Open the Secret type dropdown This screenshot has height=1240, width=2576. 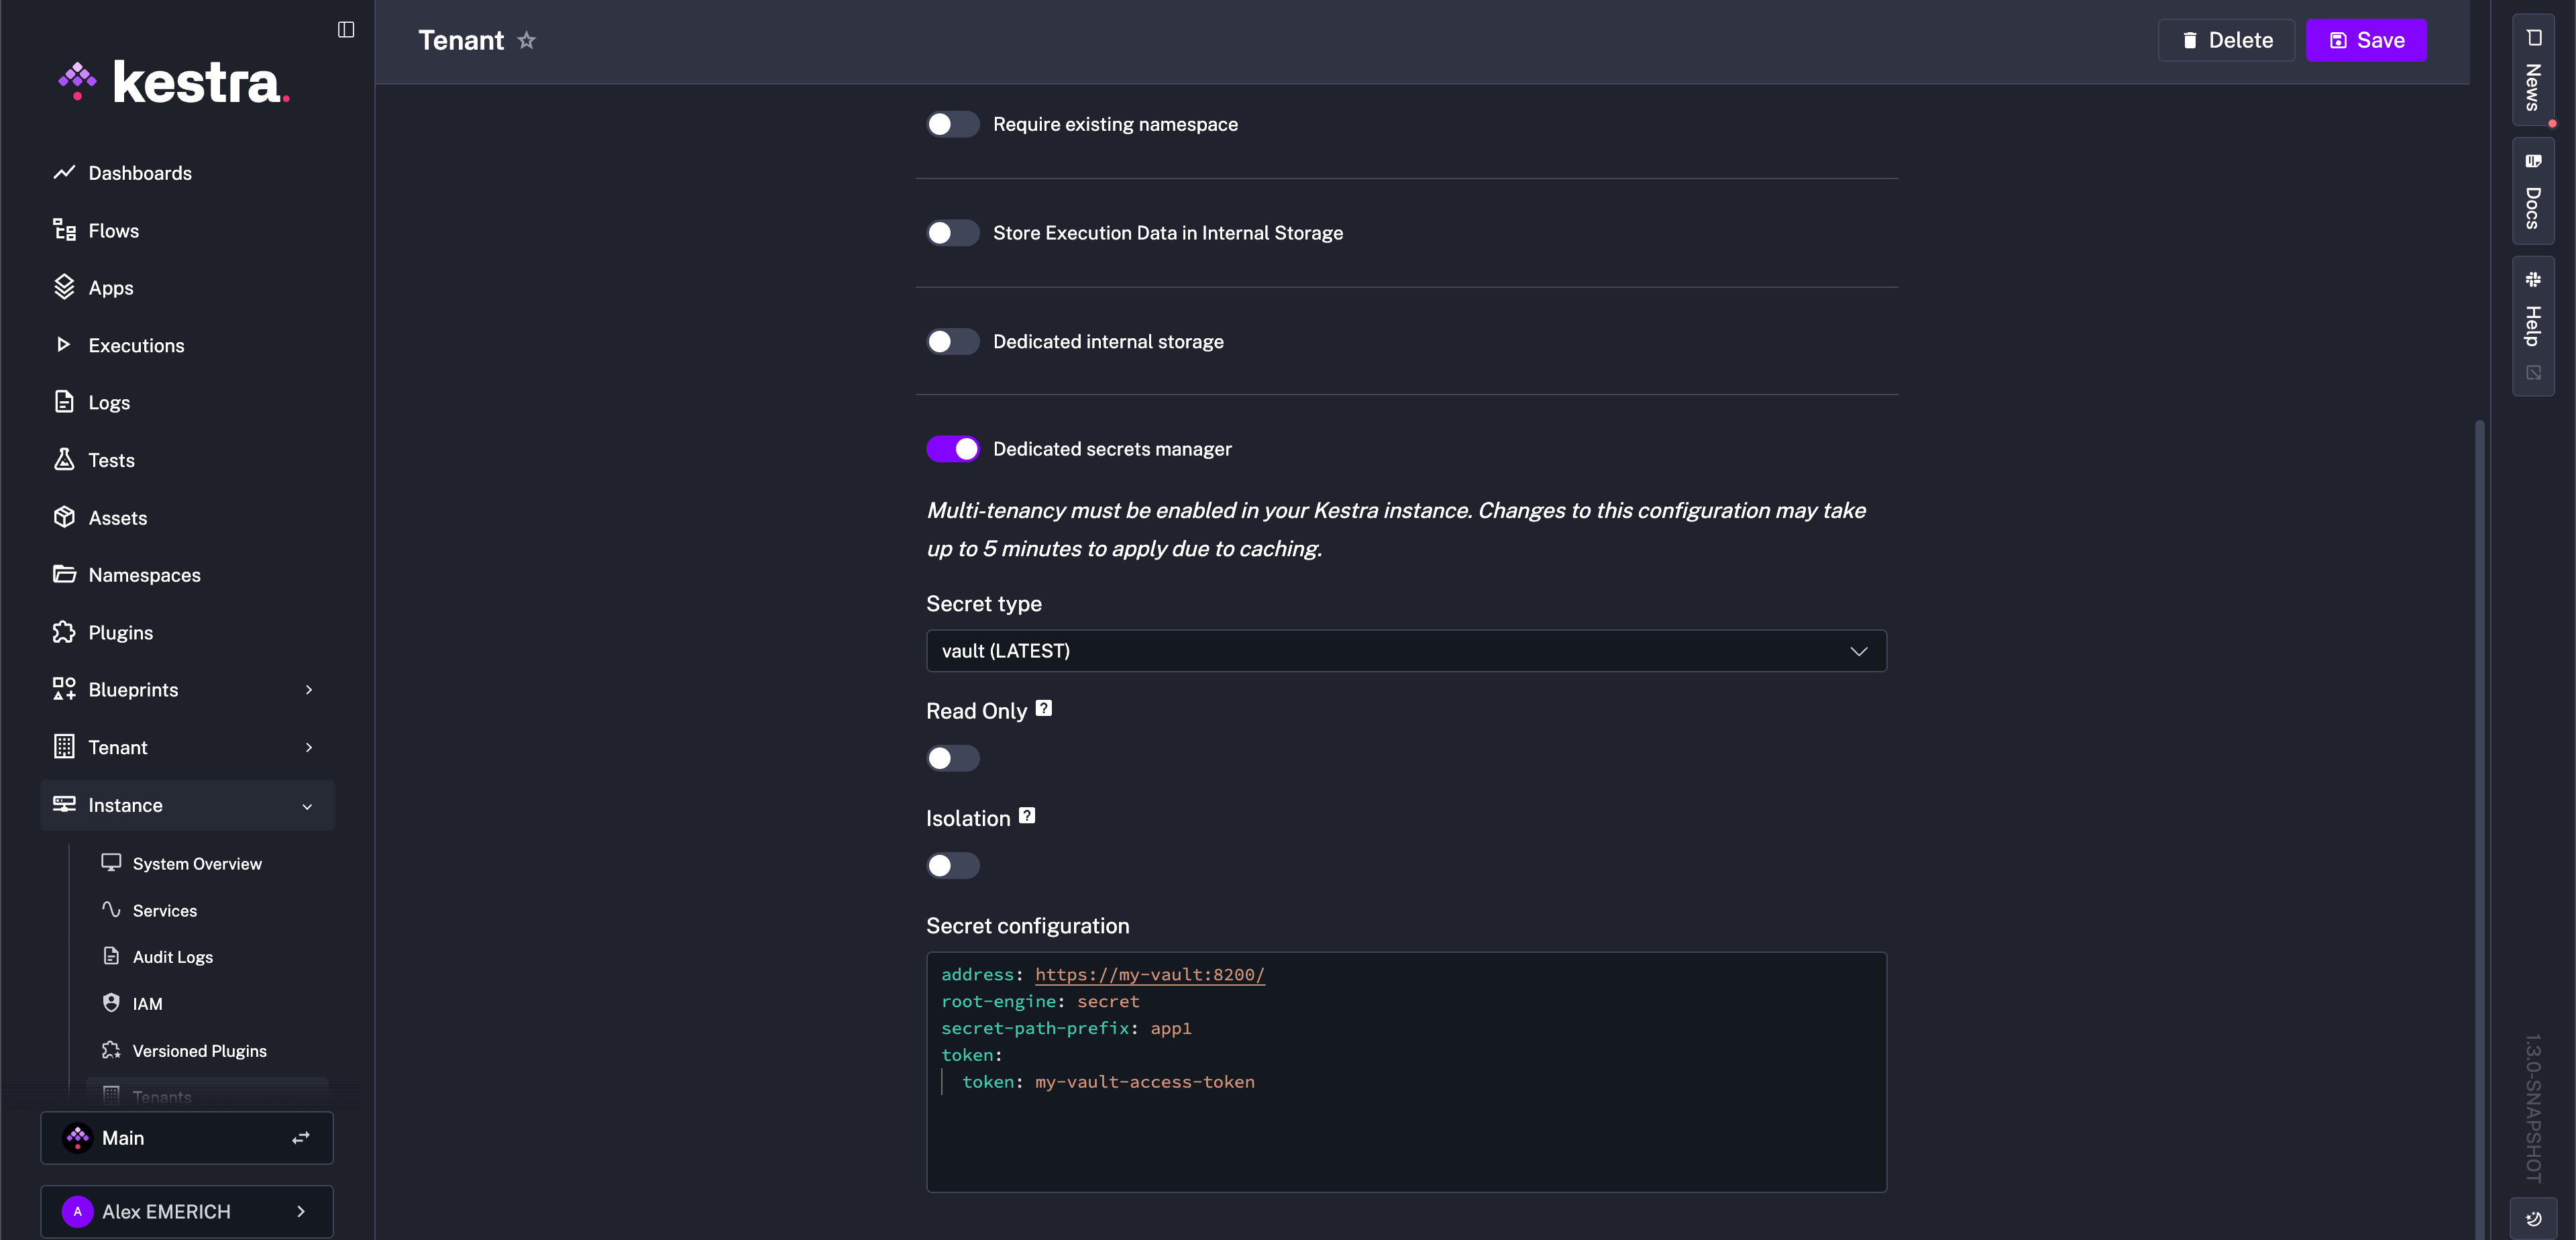coord(1404,650)
